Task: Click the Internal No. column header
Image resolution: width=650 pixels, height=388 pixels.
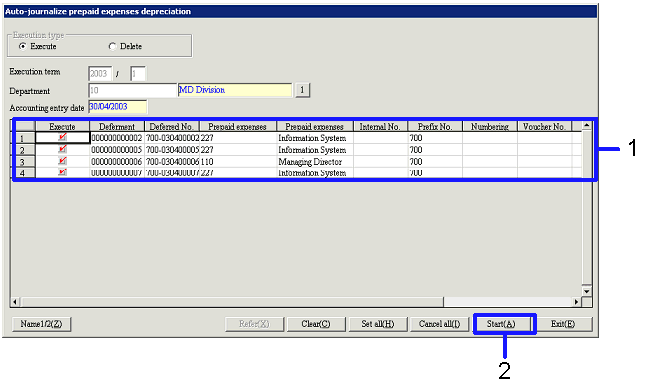Action: (380, 126)
